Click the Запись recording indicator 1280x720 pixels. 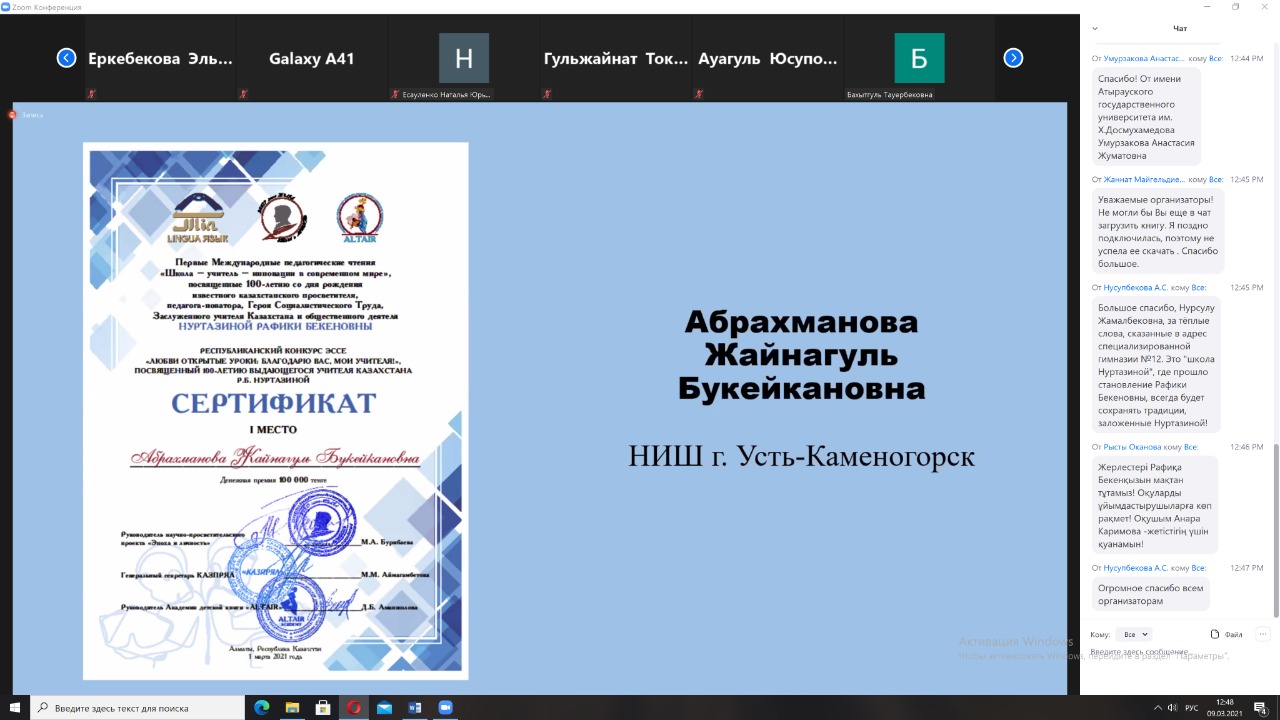click(25, 115)
